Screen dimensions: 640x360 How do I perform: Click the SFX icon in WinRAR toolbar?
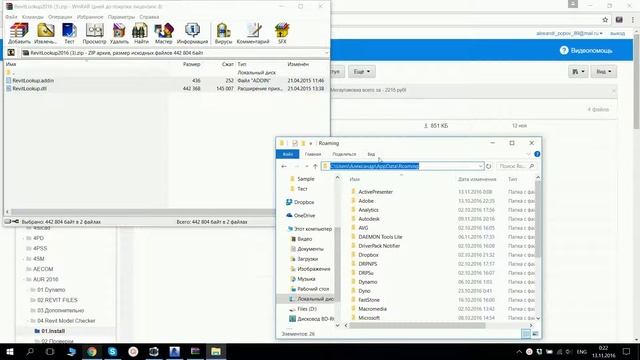tap(282, 33)
